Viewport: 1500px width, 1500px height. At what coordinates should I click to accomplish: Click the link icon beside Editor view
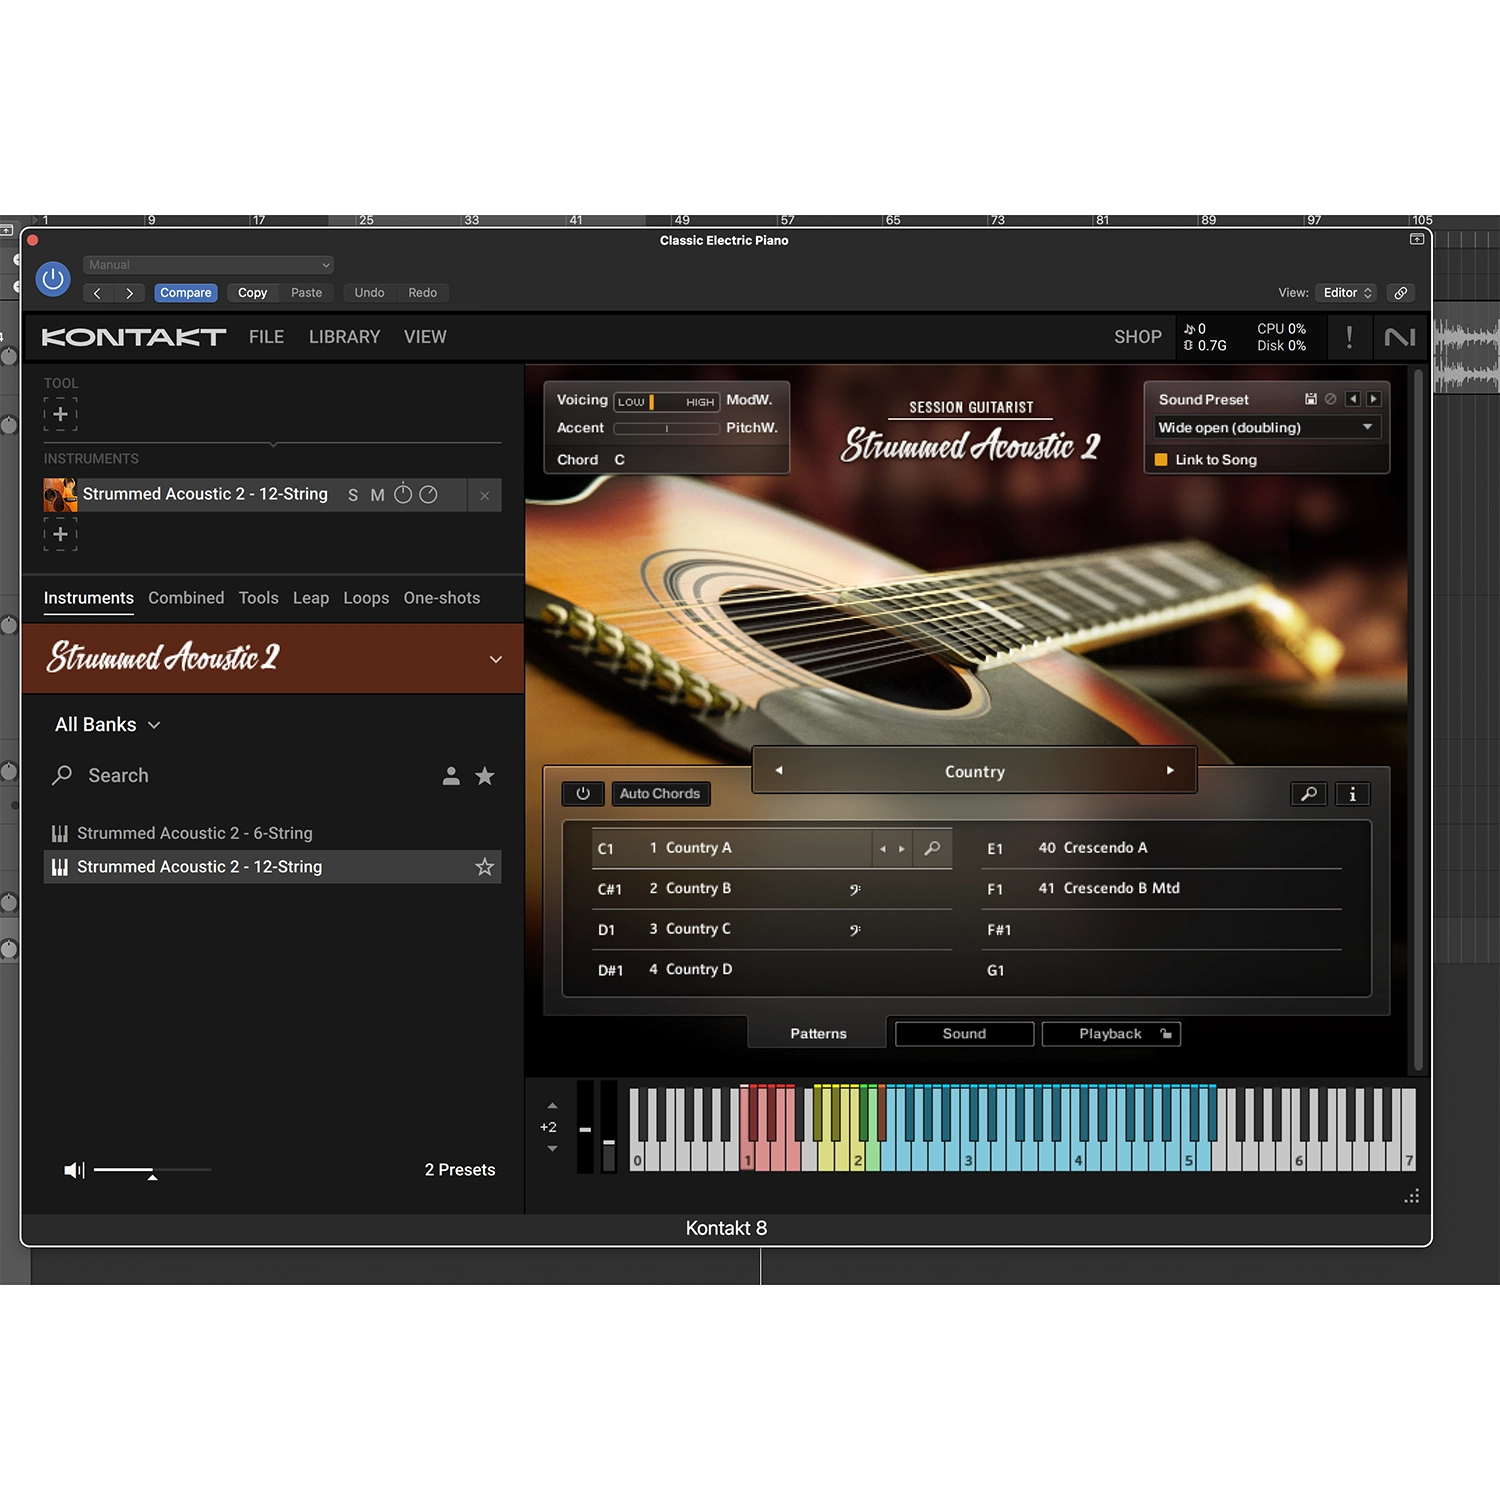[1401, 293]
